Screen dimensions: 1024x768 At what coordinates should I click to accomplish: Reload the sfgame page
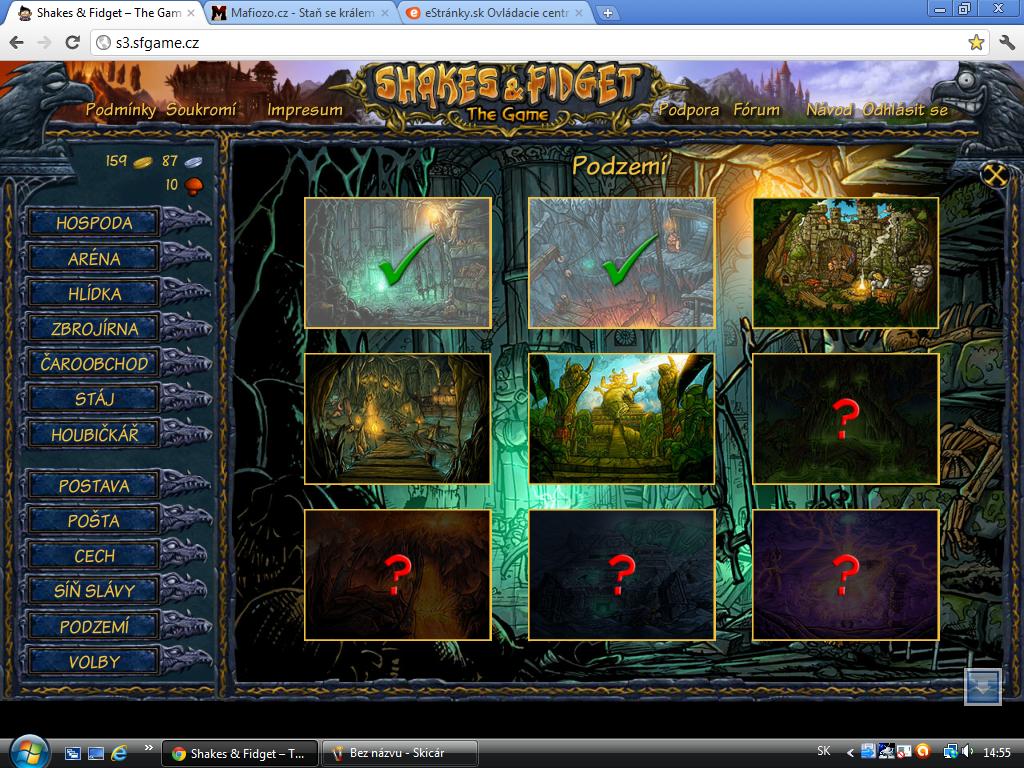tap(72, 43)
